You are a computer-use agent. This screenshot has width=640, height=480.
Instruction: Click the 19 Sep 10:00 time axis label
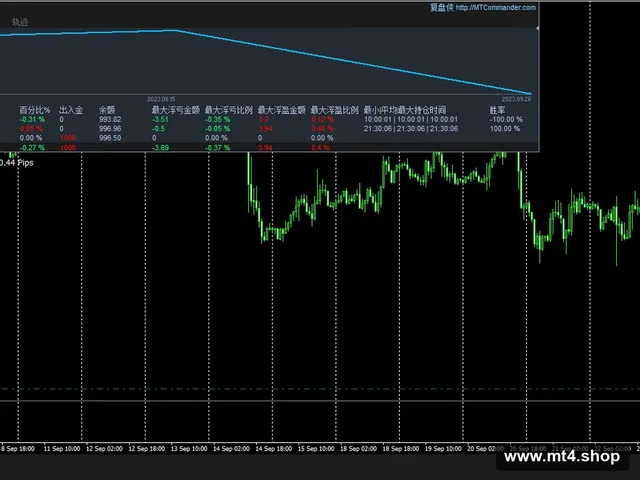pyautogui.click(x=443, y=449)
